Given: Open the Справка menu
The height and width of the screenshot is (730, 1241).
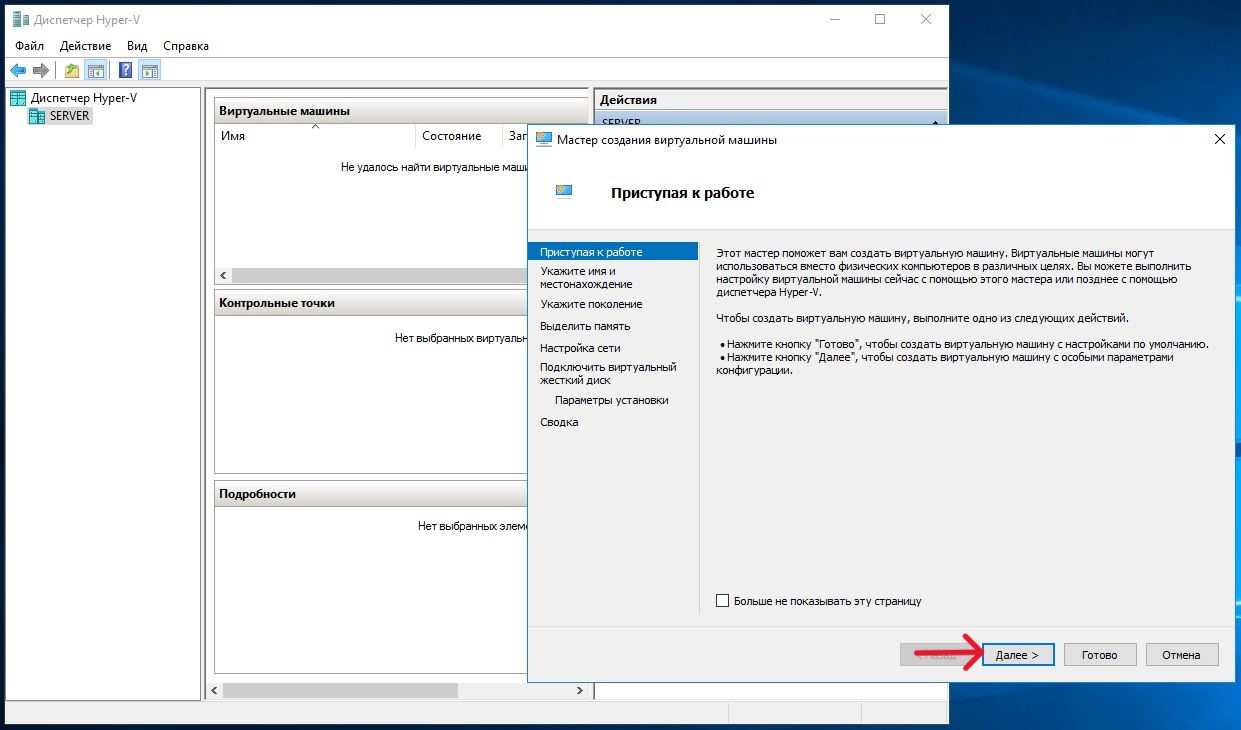Looking at the screenshot, I should tap(185, 46).
